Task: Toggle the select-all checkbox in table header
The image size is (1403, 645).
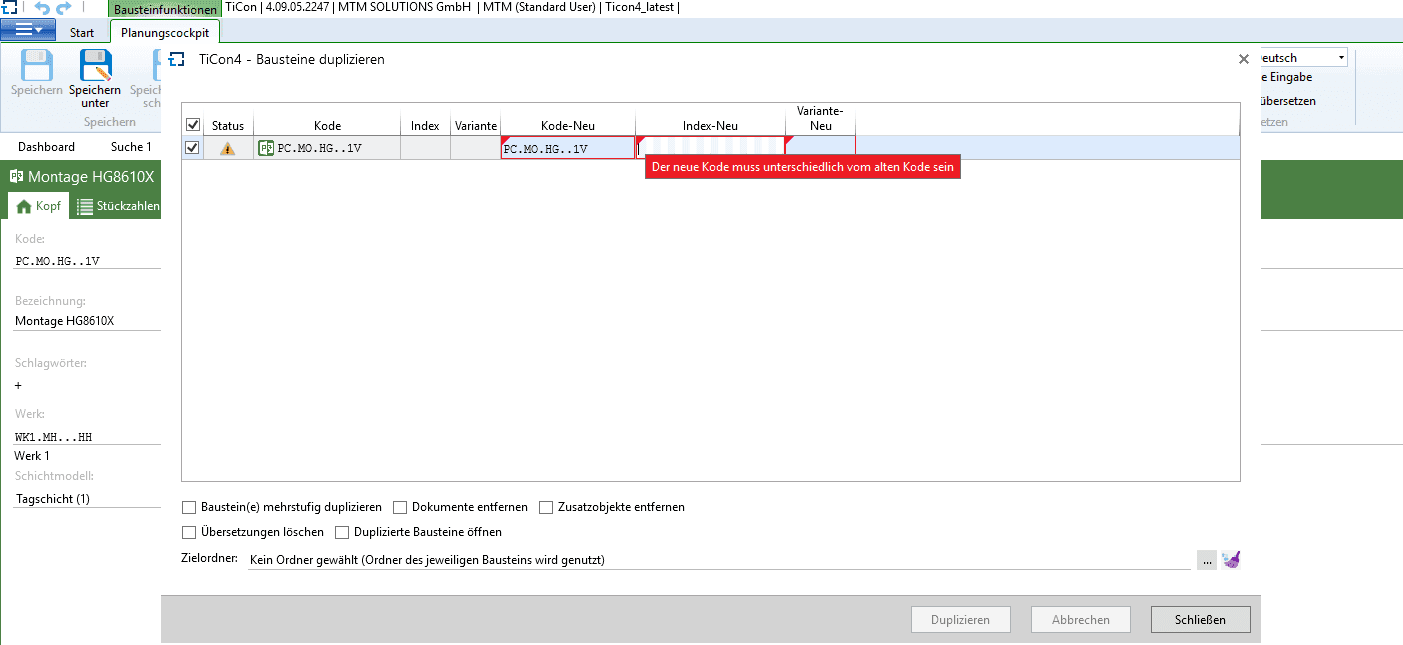Action: 193,125
